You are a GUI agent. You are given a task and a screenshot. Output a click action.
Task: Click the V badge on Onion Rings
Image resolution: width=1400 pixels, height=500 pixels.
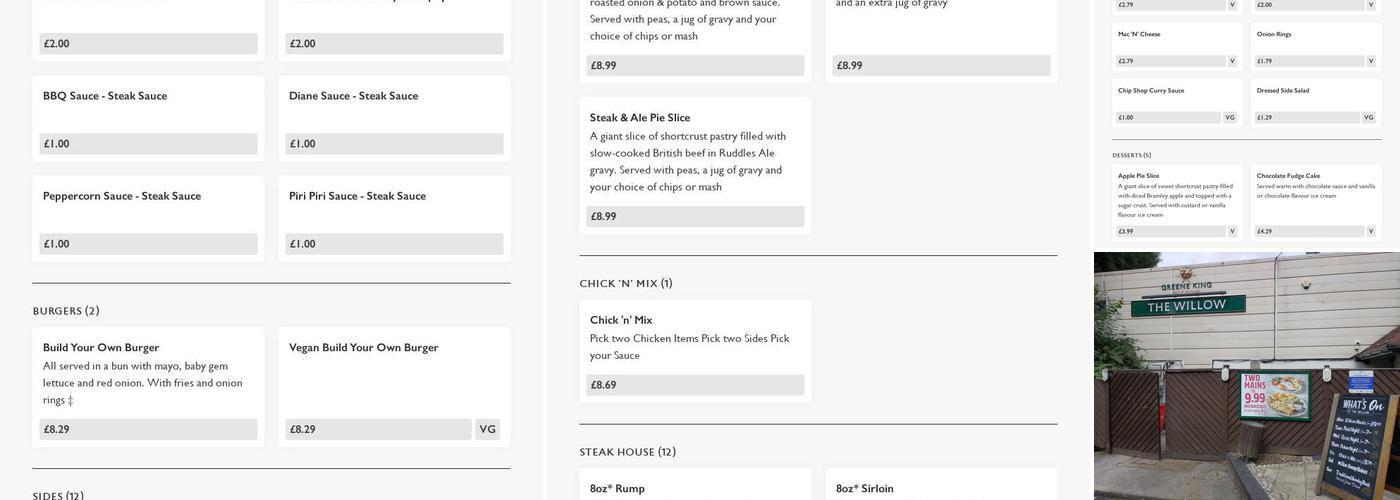(x=1371, y=61)
